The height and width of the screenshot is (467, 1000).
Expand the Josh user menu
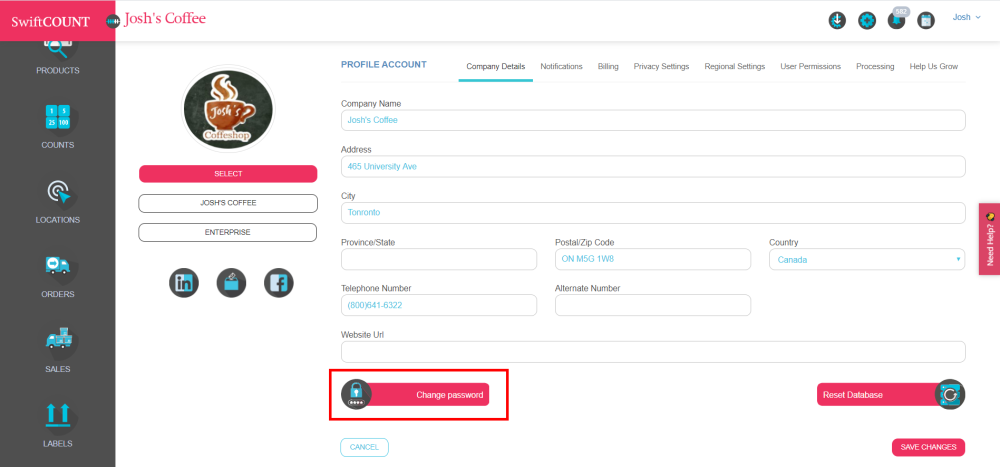966,17
